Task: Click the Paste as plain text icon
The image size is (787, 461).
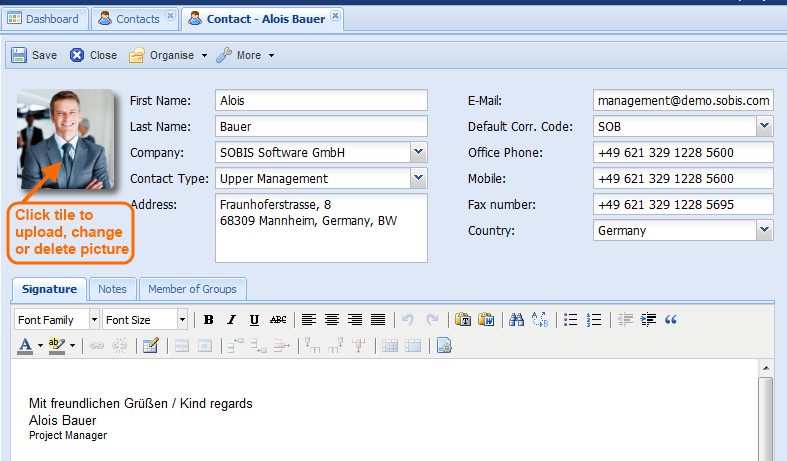Action: pos(463,320)
